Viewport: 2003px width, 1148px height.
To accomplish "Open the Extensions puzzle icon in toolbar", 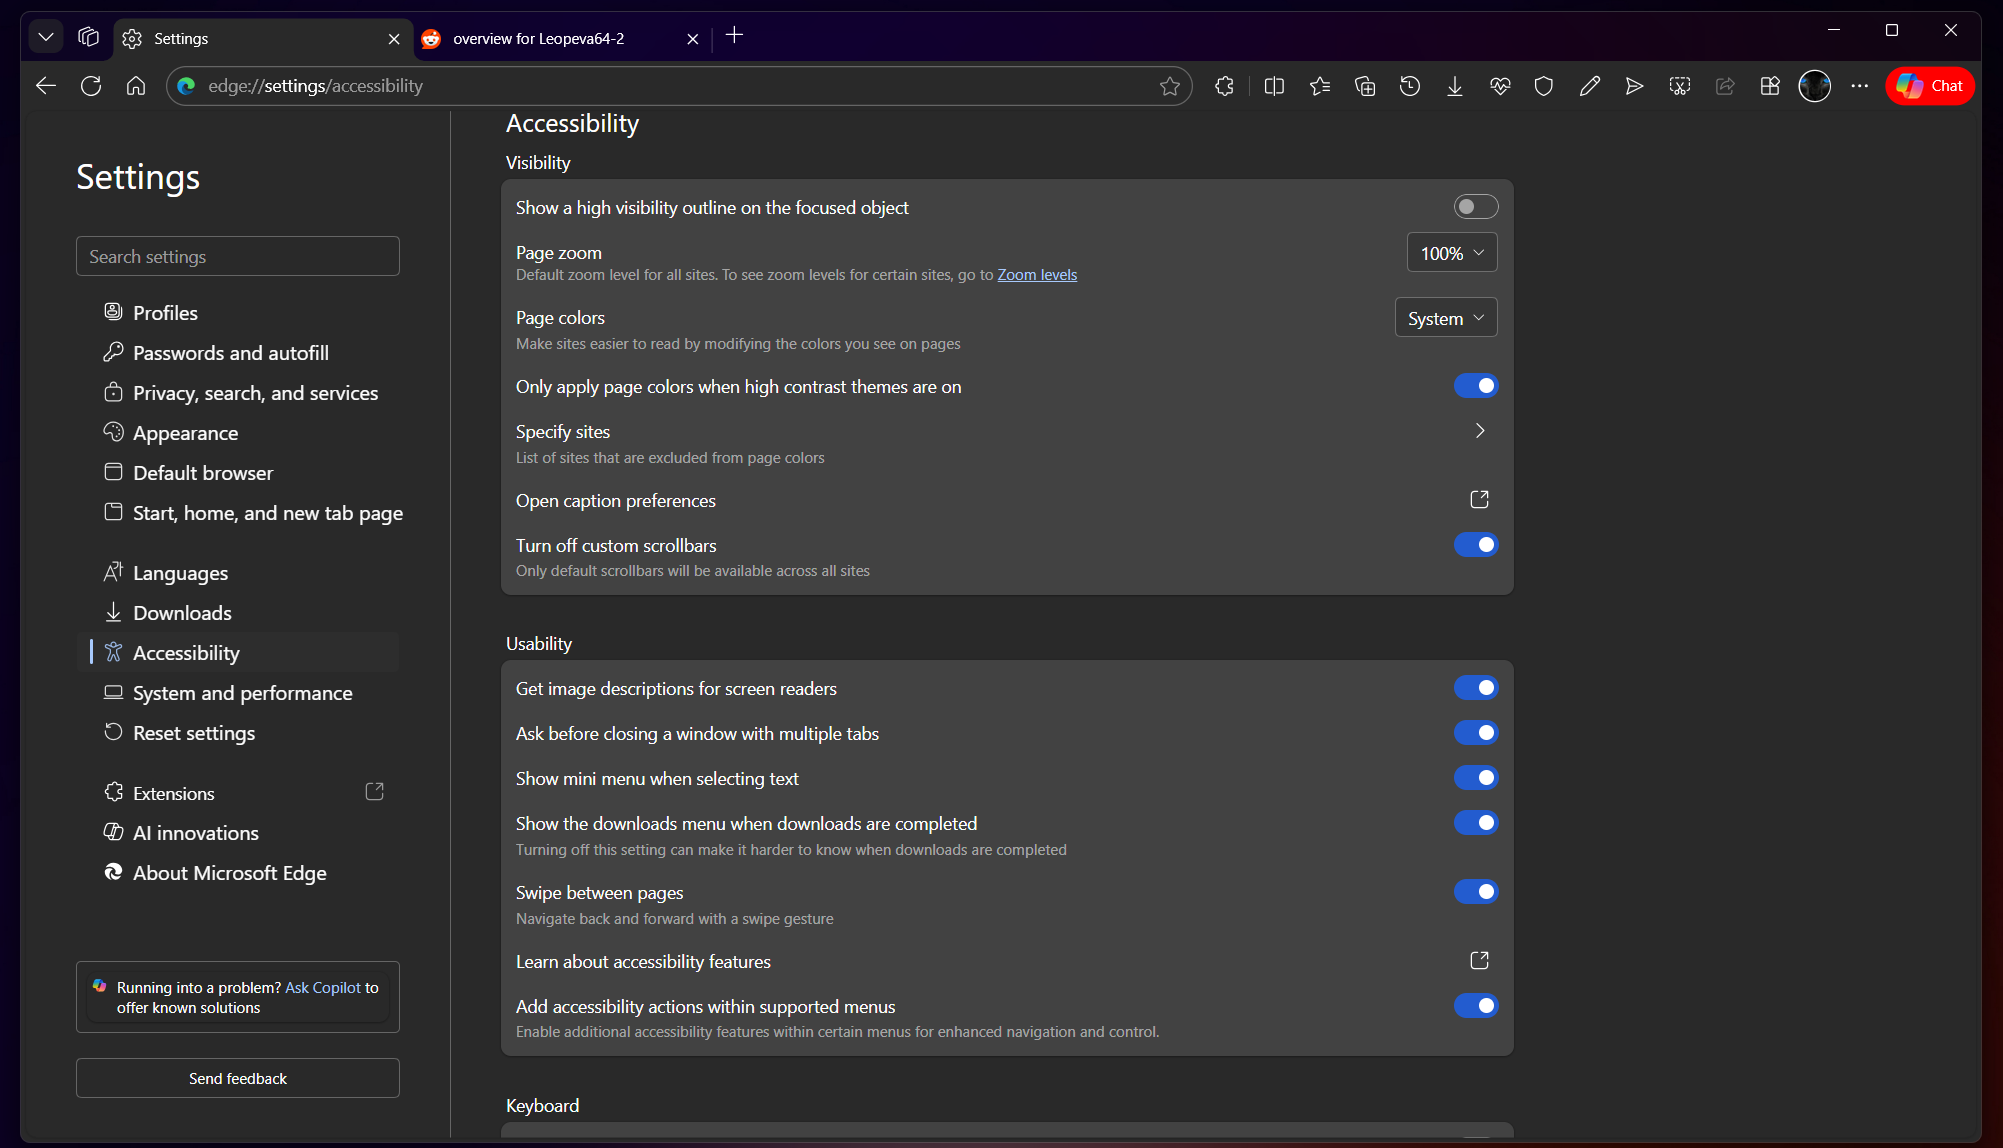I will (x=1224, y=86).
